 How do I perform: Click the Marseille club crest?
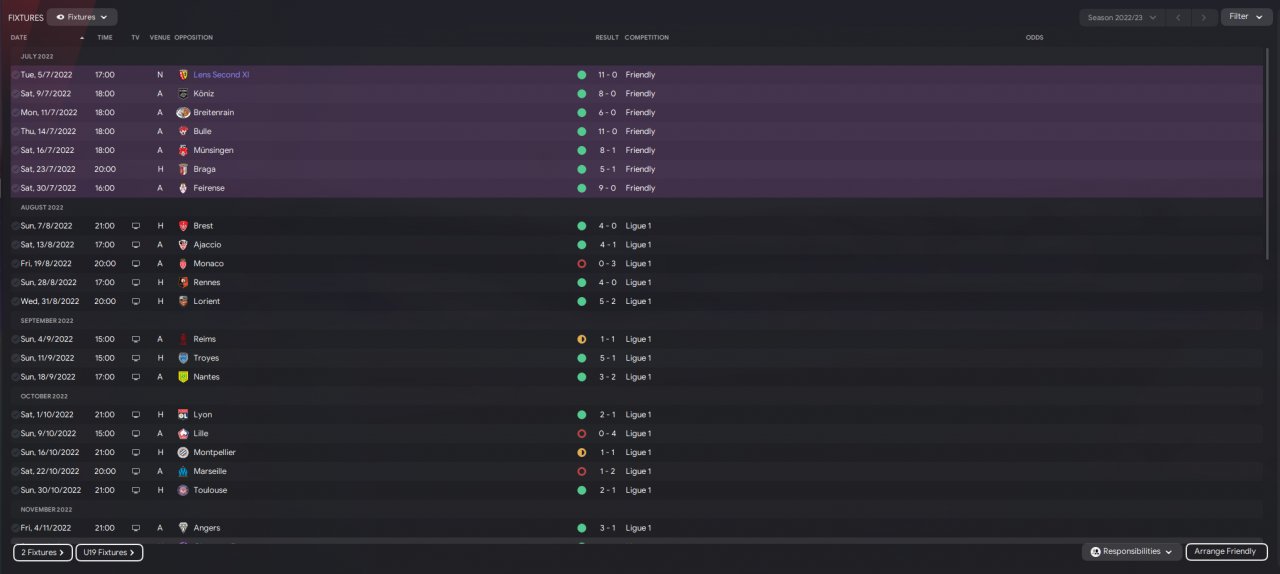[183, 472]
